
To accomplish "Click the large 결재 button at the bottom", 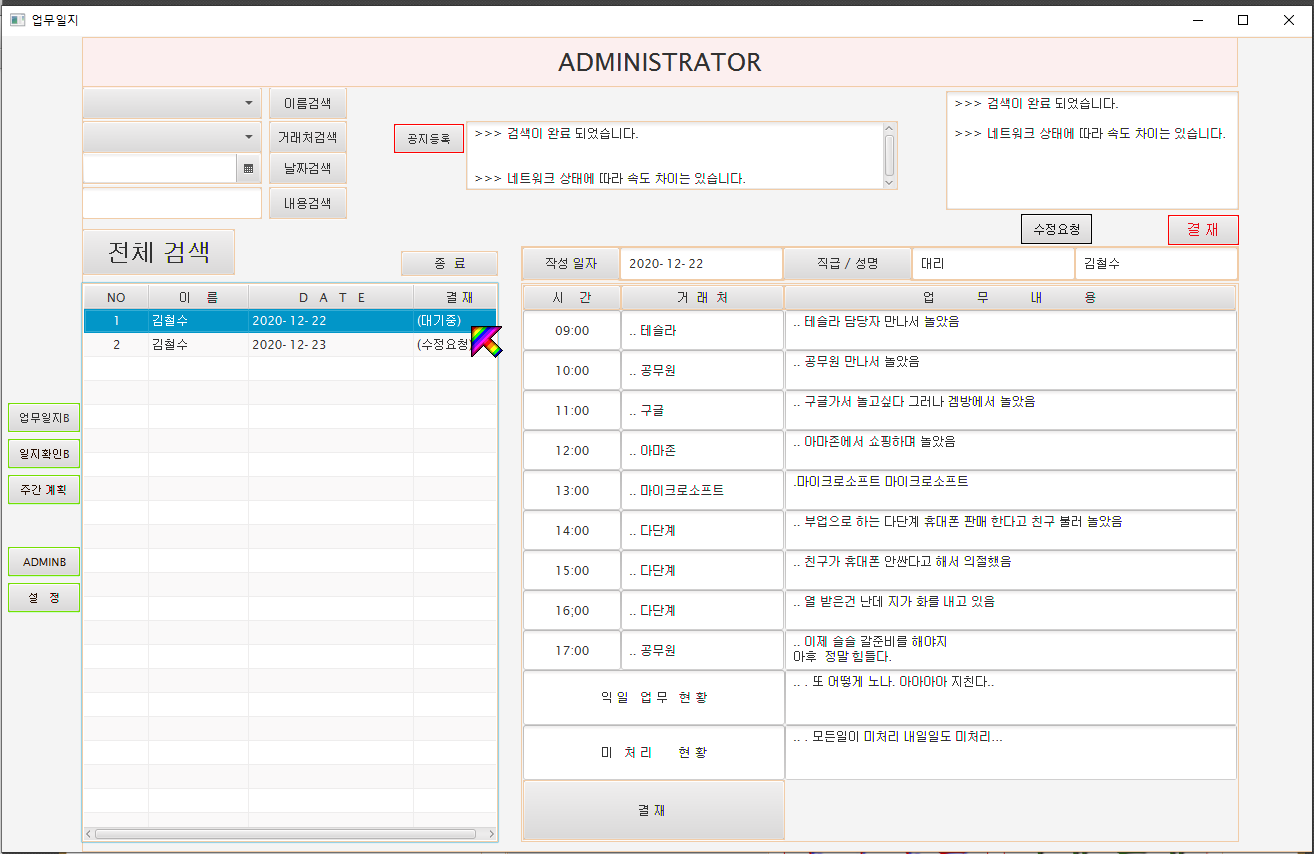I will point(653,811).
